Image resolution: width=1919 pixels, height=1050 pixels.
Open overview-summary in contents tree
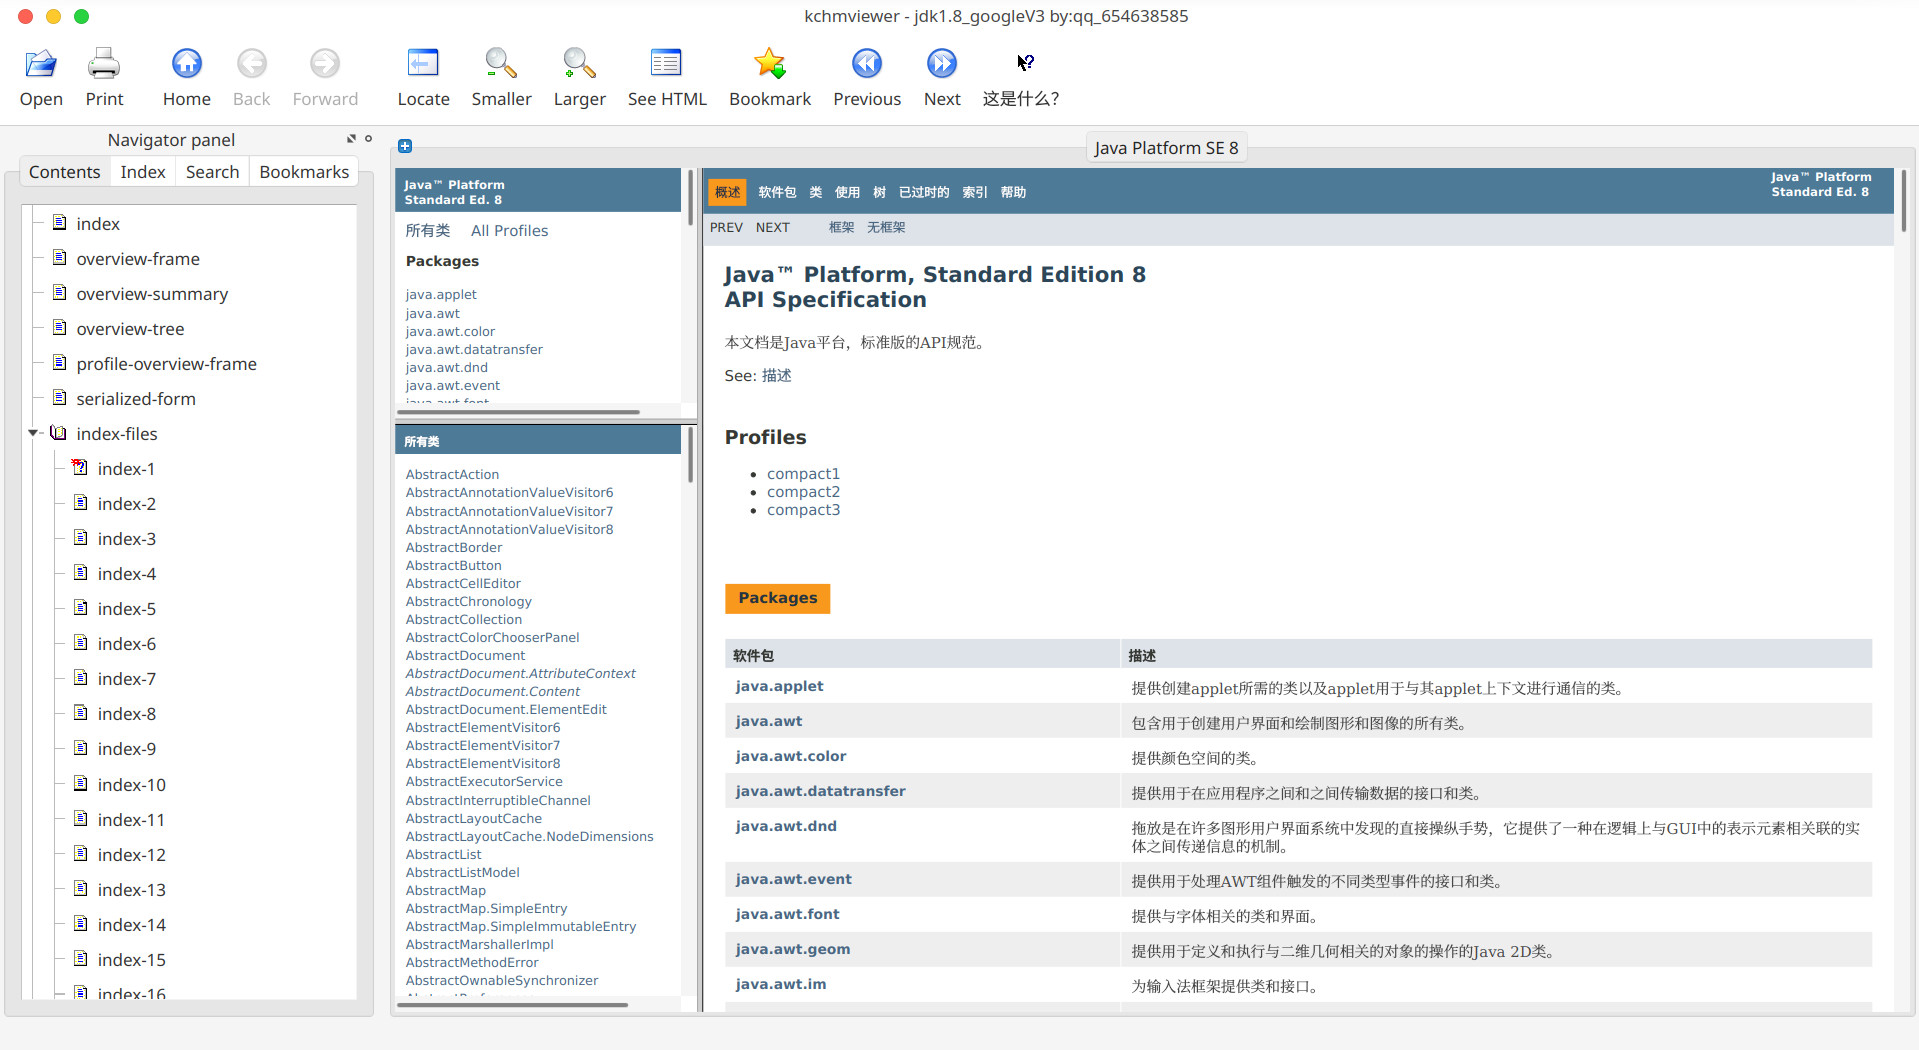click(152, 294)
